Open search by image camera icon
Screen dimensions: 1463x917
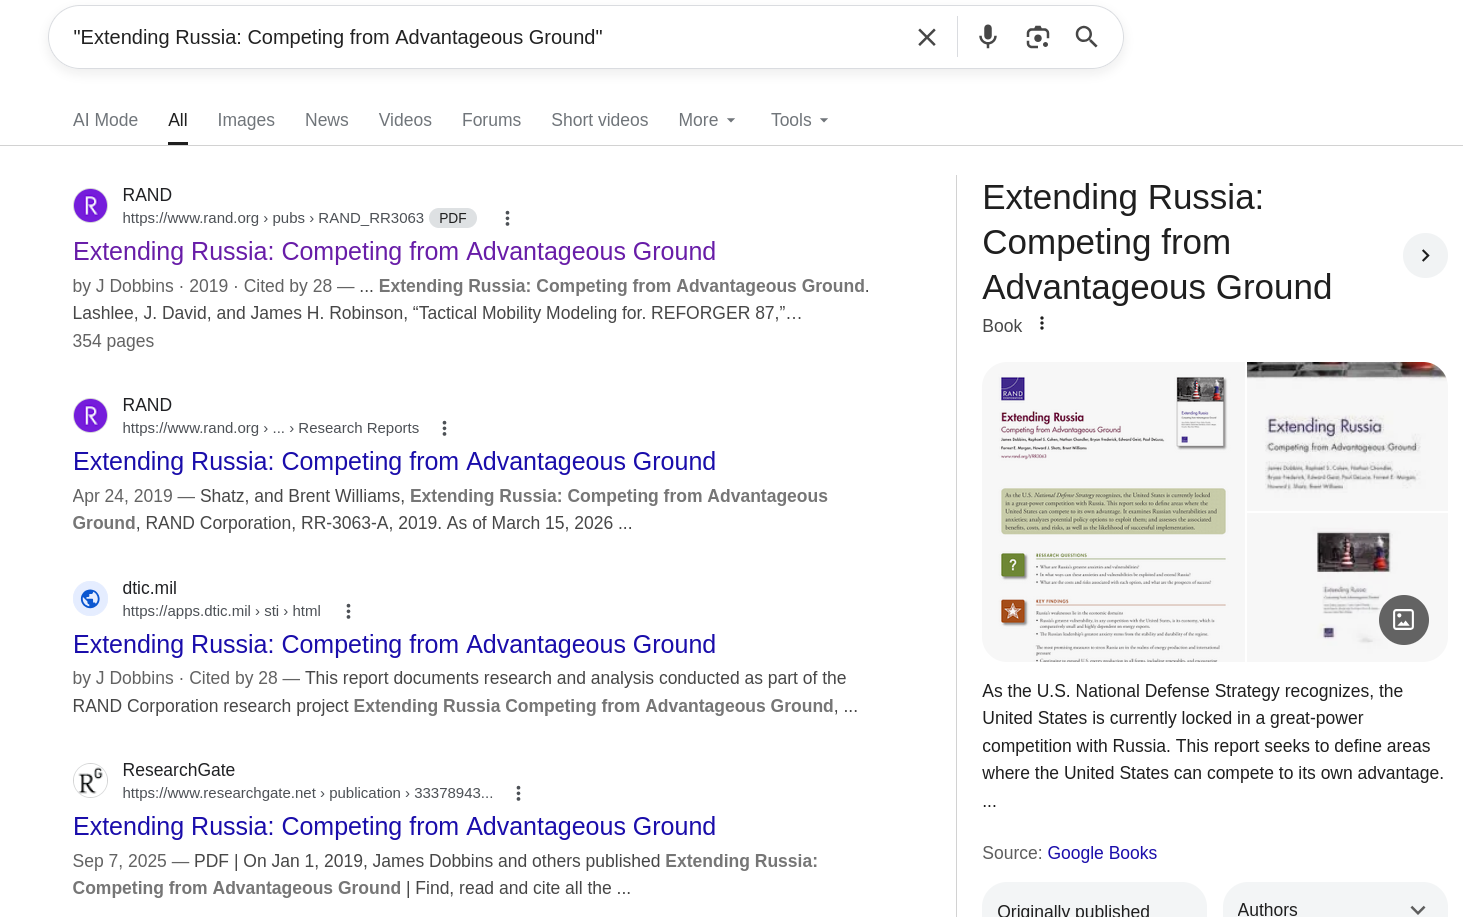[x=1037, y=37]
